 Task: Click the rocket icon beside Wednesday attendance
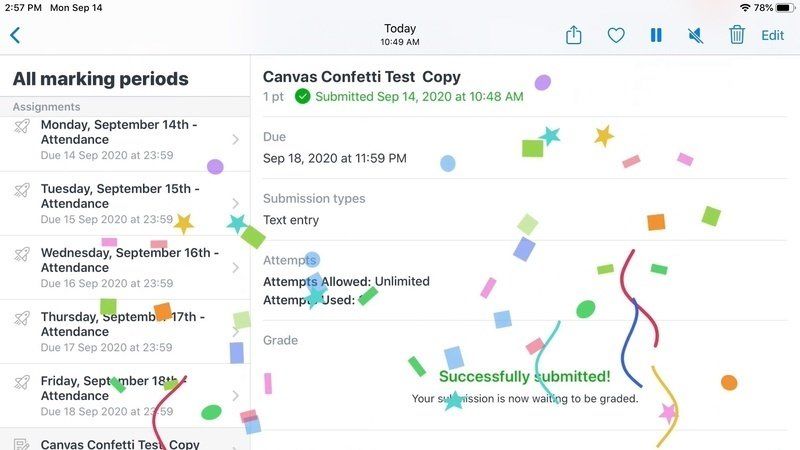point(22,255)
